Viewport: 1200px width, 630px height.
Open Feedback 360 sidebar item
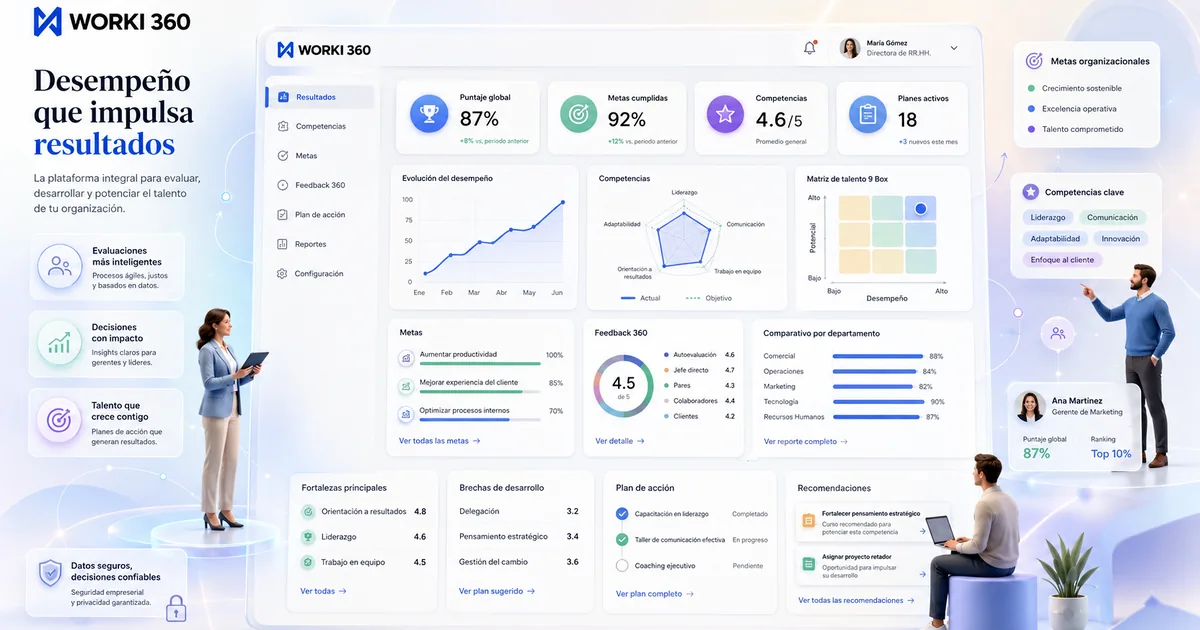[x=320, y=185]
